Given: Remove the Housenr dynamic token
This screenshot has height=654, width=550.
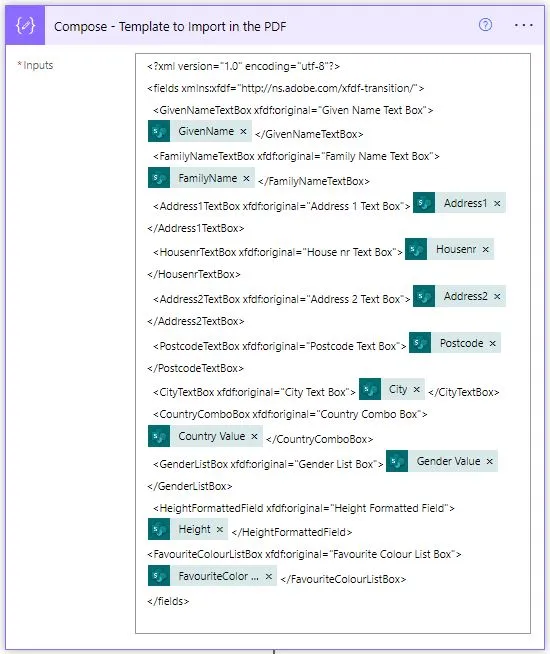Looking at the screenshot, I should 485,249.
